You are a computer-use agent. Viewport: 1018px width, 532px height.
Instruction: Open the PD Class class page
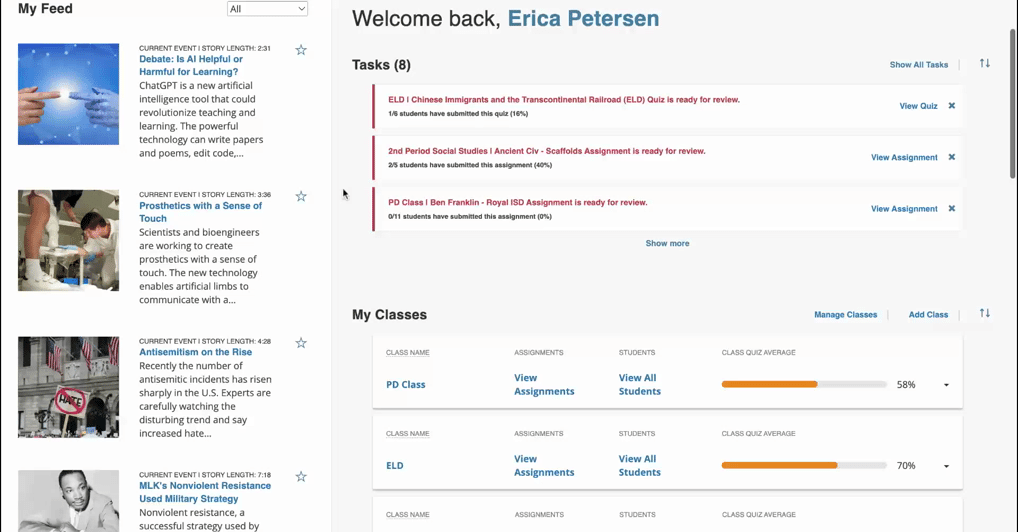(406, 385)
